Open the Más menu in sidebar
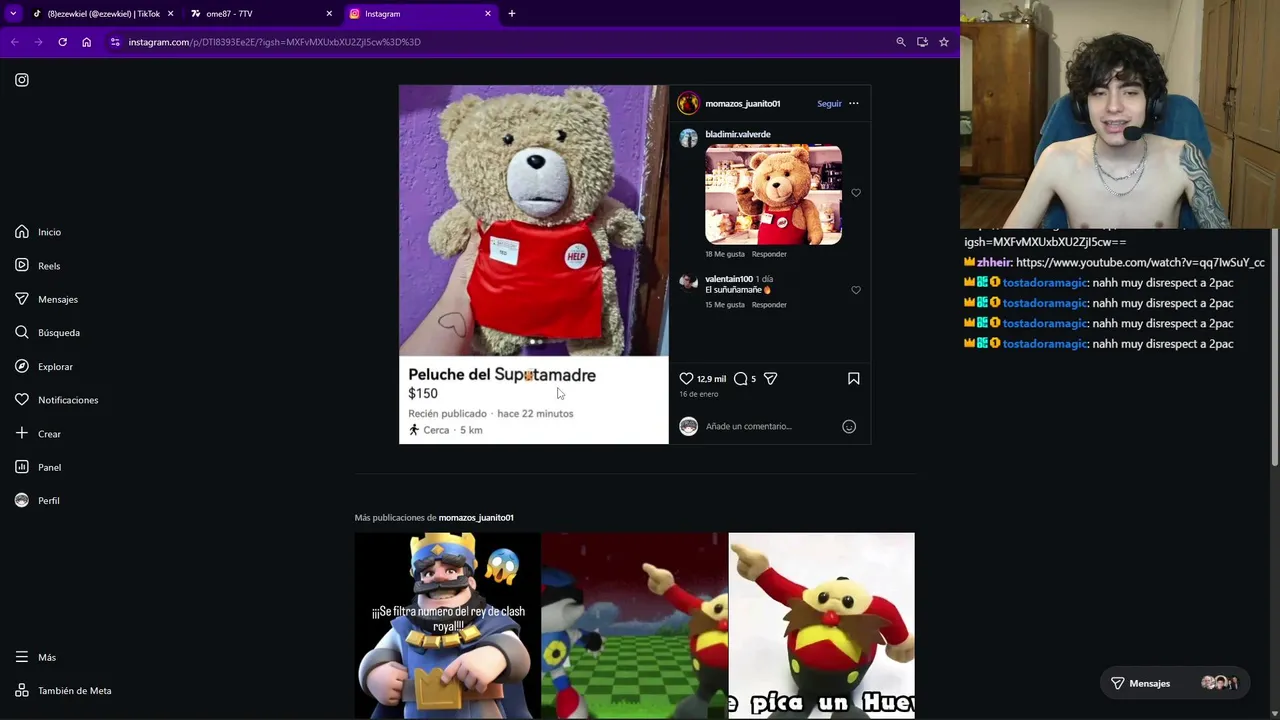The height and width of the screenshot is (720, 1280). 36,657
